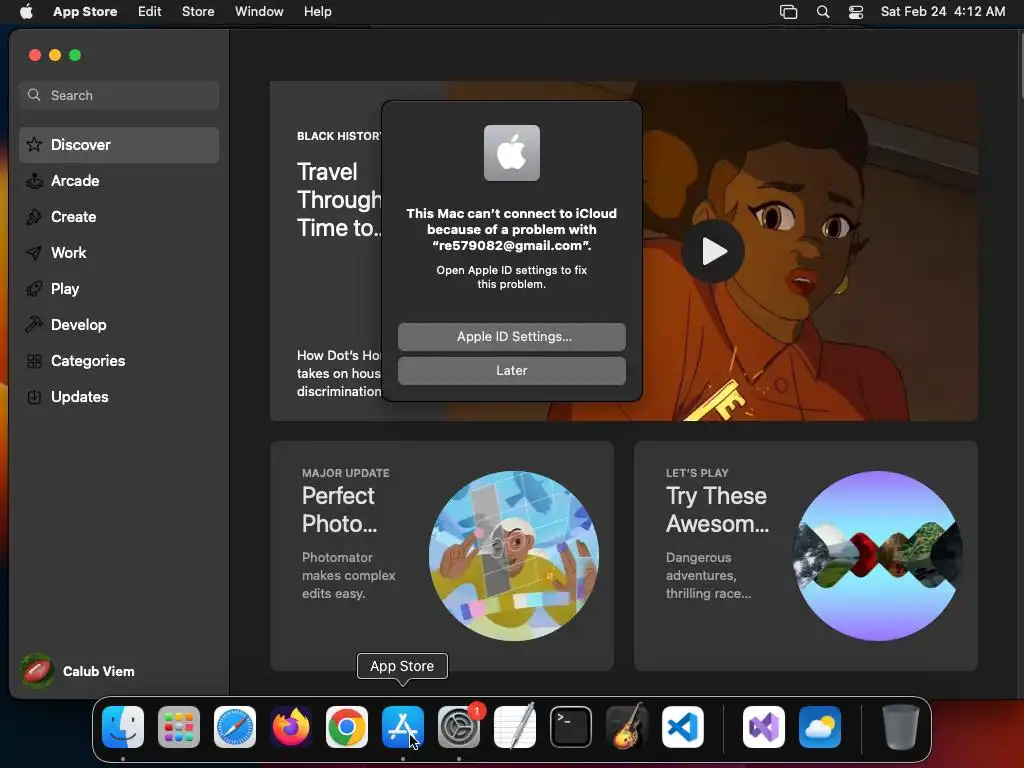The image size is (1024, 768).
Task: Open the Trash from the Dock
Action: pyautogui.click(x=901, y=727)
